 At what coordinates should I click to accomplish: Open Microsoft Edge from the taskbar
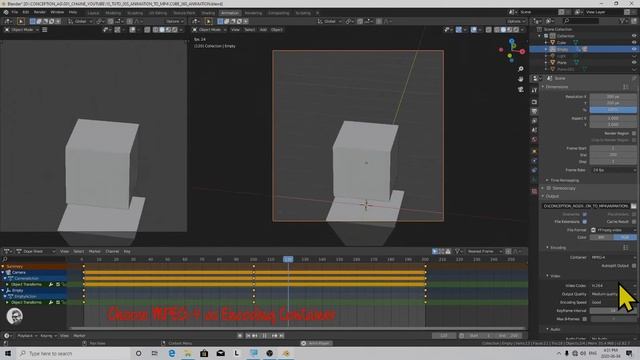[172, 353]
